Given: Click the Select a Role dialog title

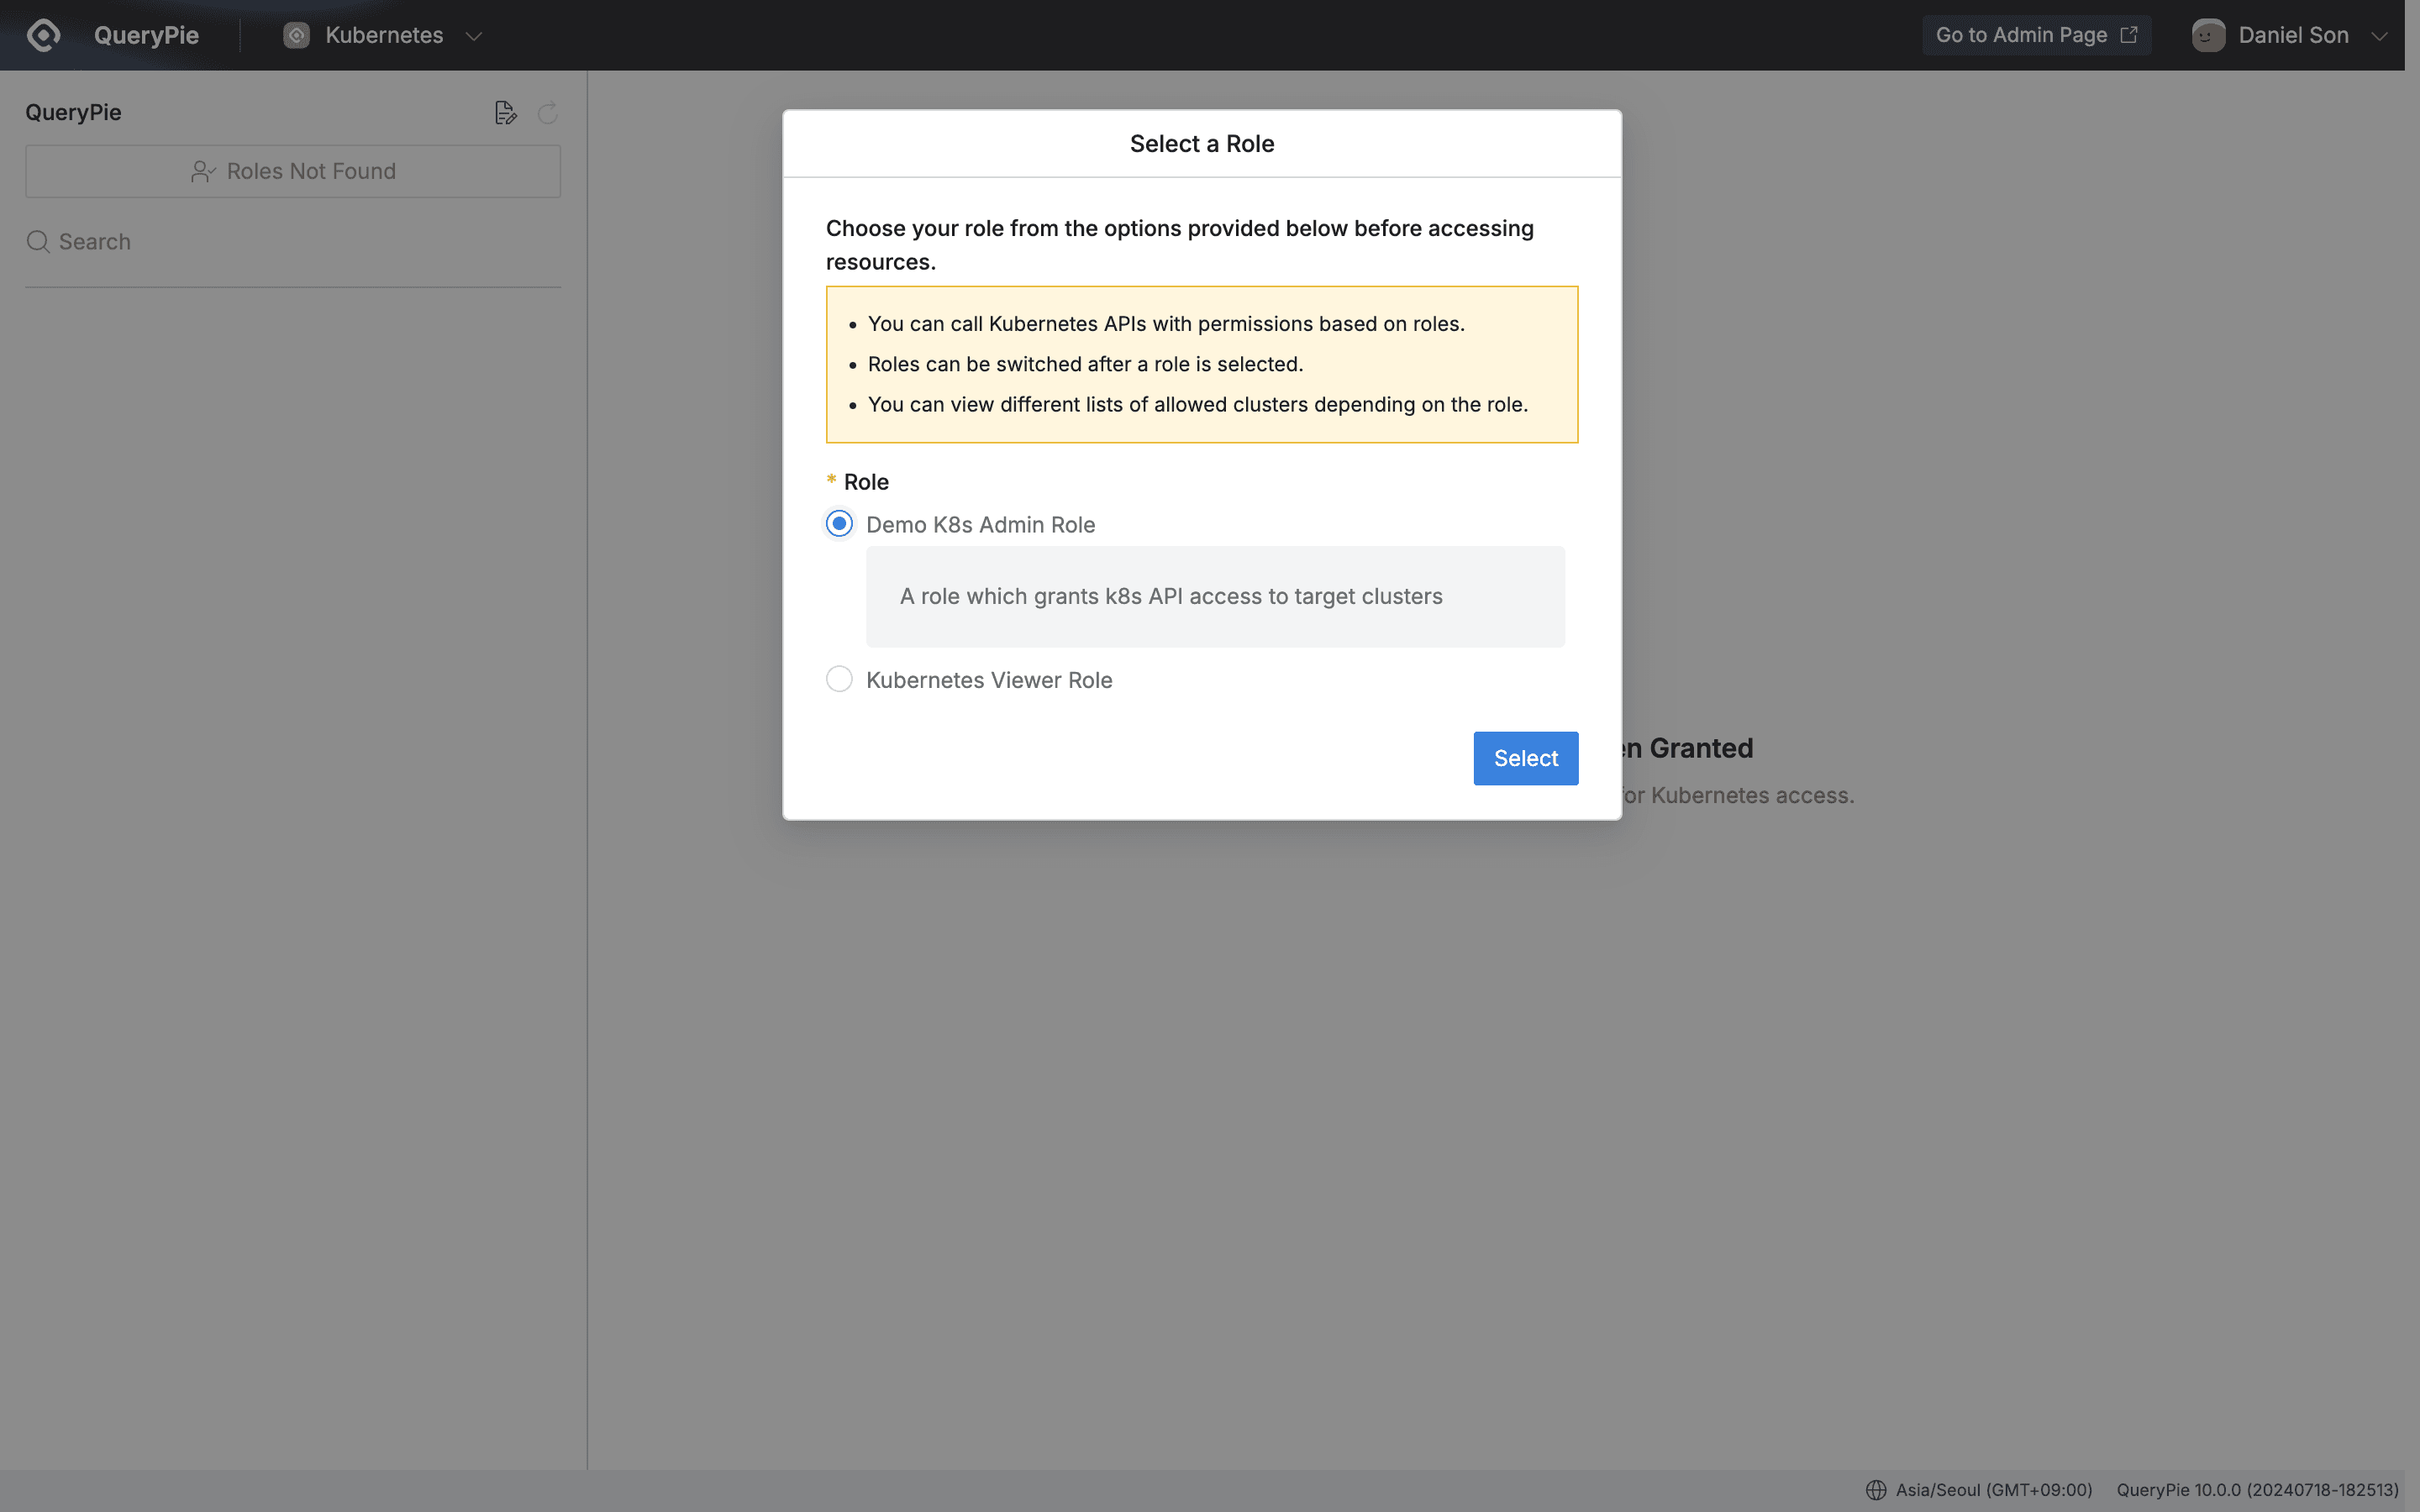Looking at the screenshot, I should pyautogui.click(x=1200, y=143).
